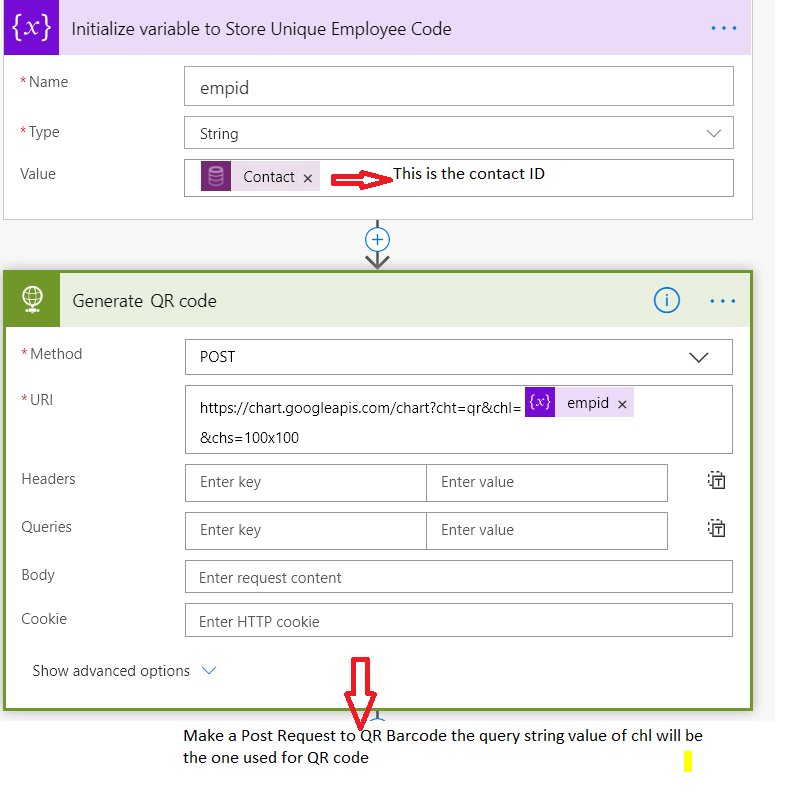The width and height of the screenshot is (807, 793).
Task: Click the Body request content field
Action: [x=459, y=576]
